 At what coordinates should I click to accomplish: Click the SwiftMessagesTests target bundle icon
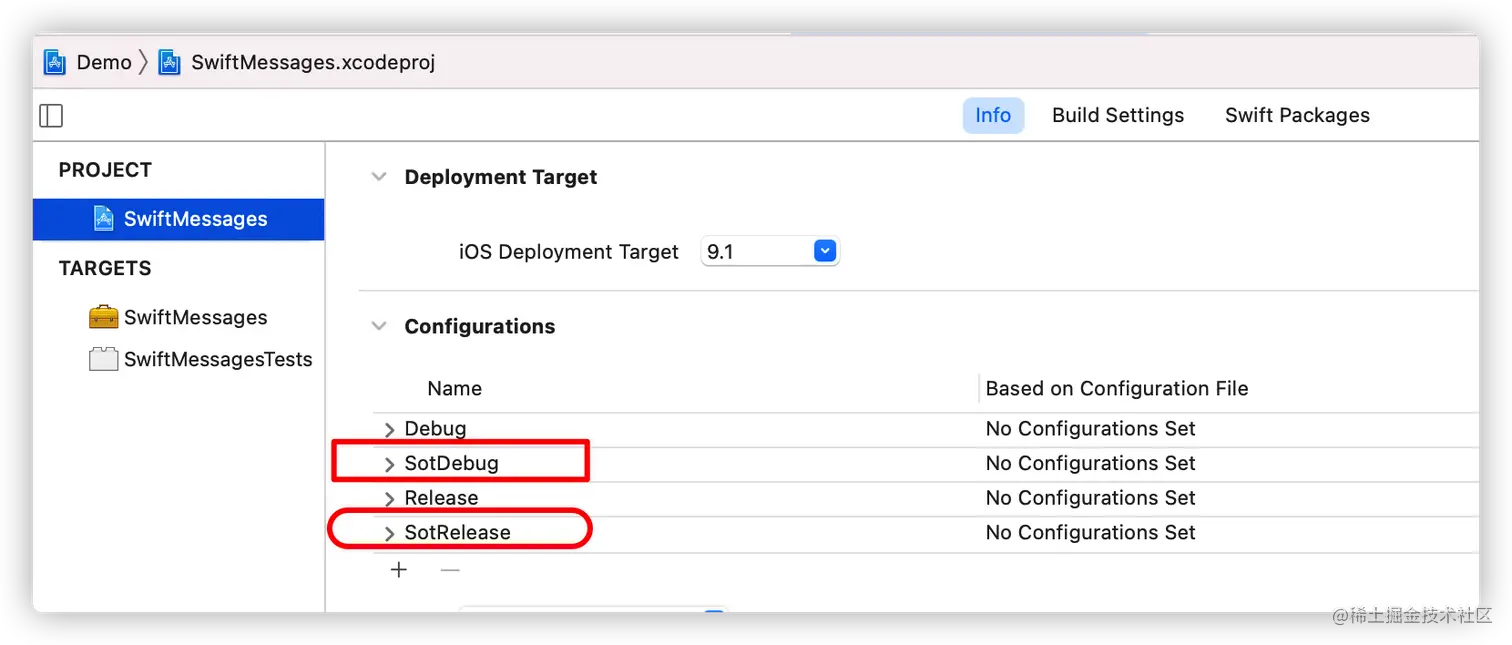tap(104, 359)
